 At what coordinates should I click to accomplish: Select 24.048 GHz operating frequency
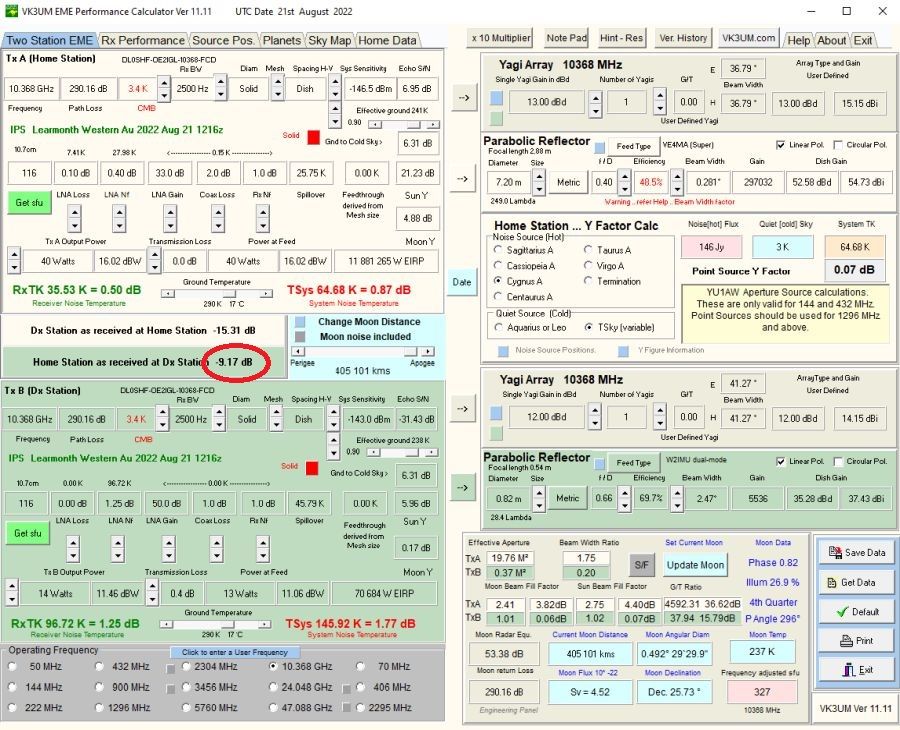(x=273, y=687)
